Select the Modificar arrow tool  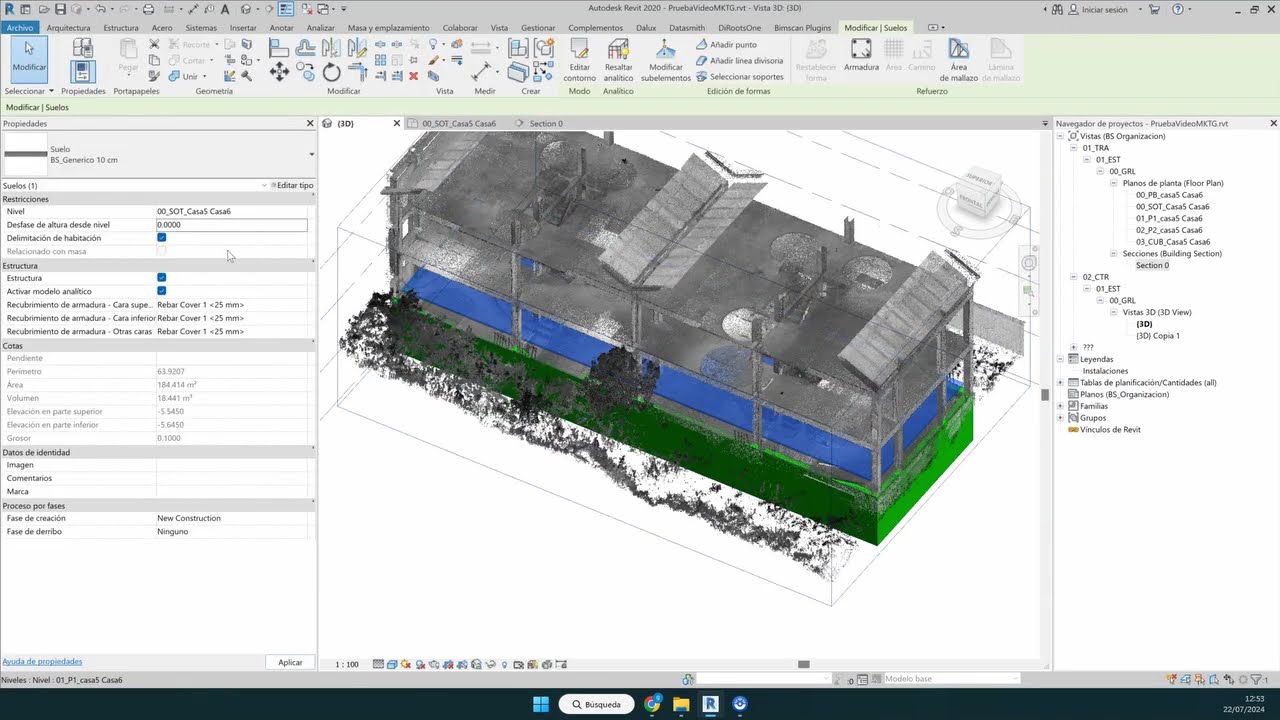click(29, 58)
